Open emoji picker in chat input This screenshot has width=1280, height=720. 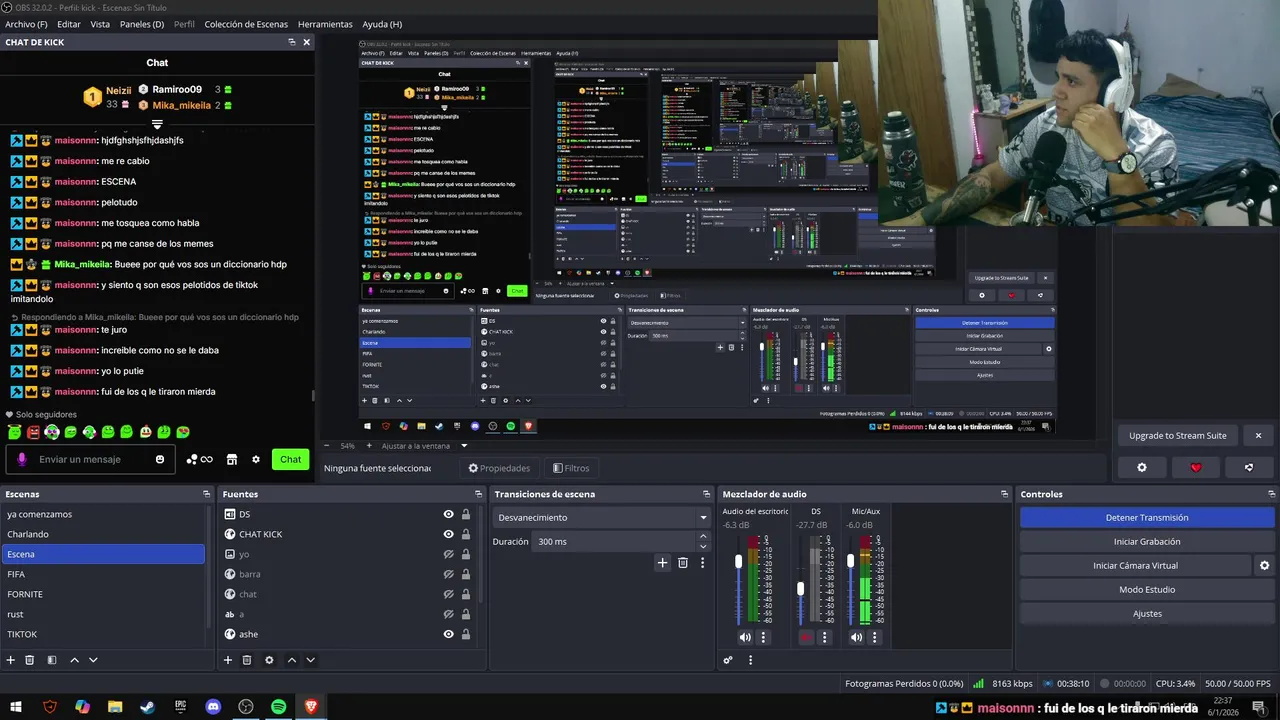[x=160, y=460]
